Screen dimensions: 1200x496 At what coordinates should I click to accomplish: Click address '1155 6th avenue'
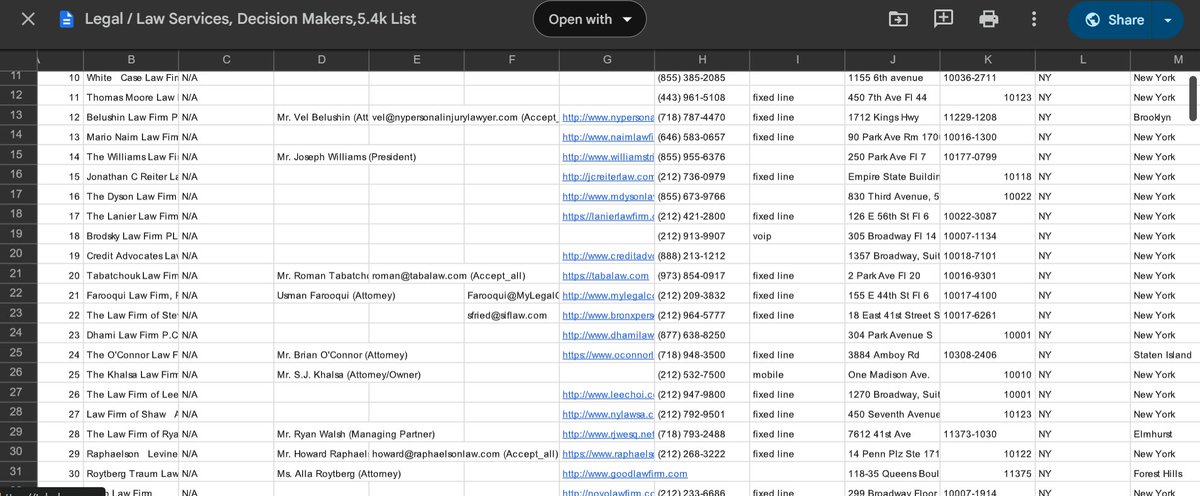pos(886,77)
